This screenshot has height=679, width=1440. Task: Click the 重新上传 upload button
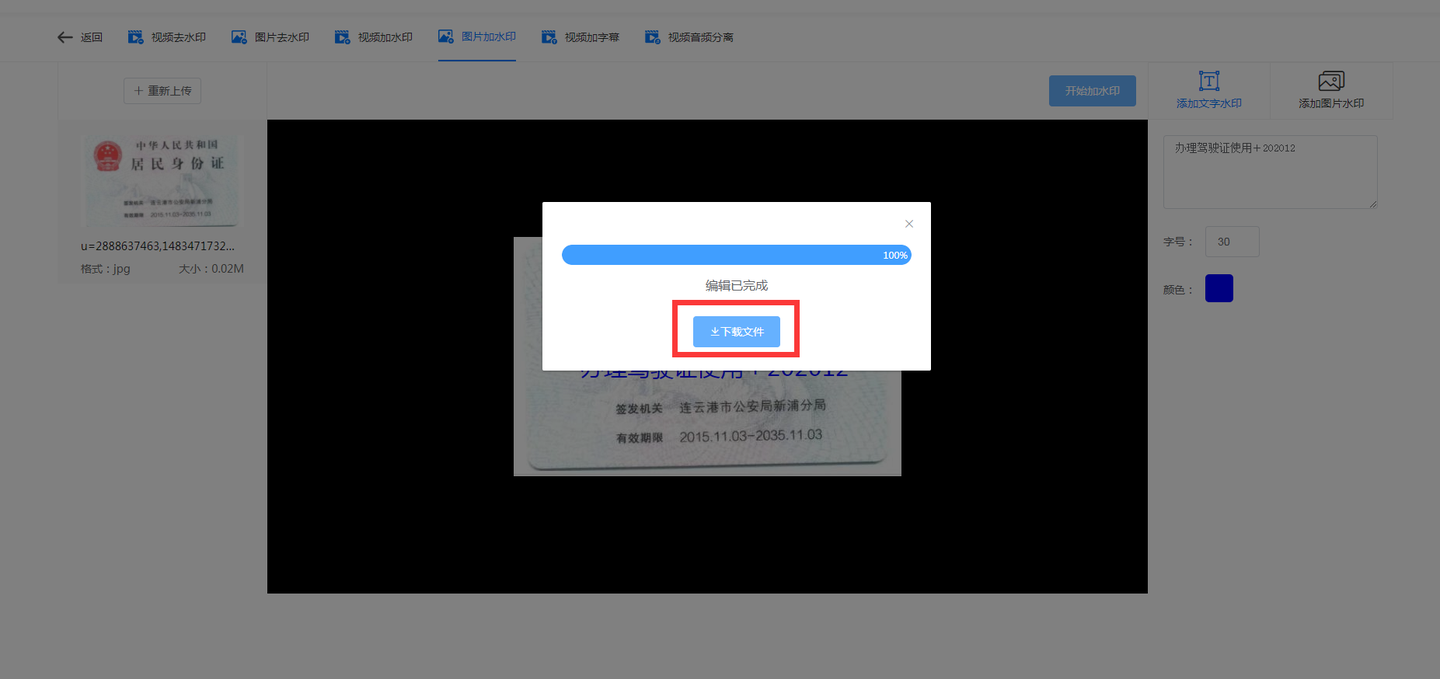[163, 90]
